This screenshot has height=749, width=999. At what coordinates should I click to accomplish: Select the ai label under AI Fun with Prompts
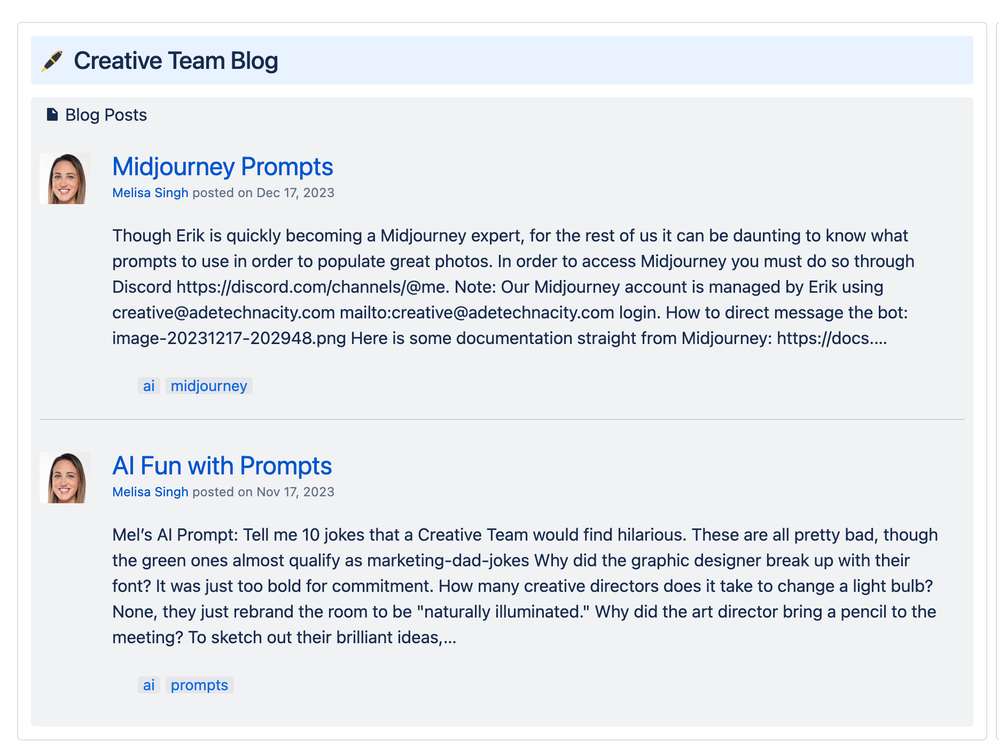point(148,685)
